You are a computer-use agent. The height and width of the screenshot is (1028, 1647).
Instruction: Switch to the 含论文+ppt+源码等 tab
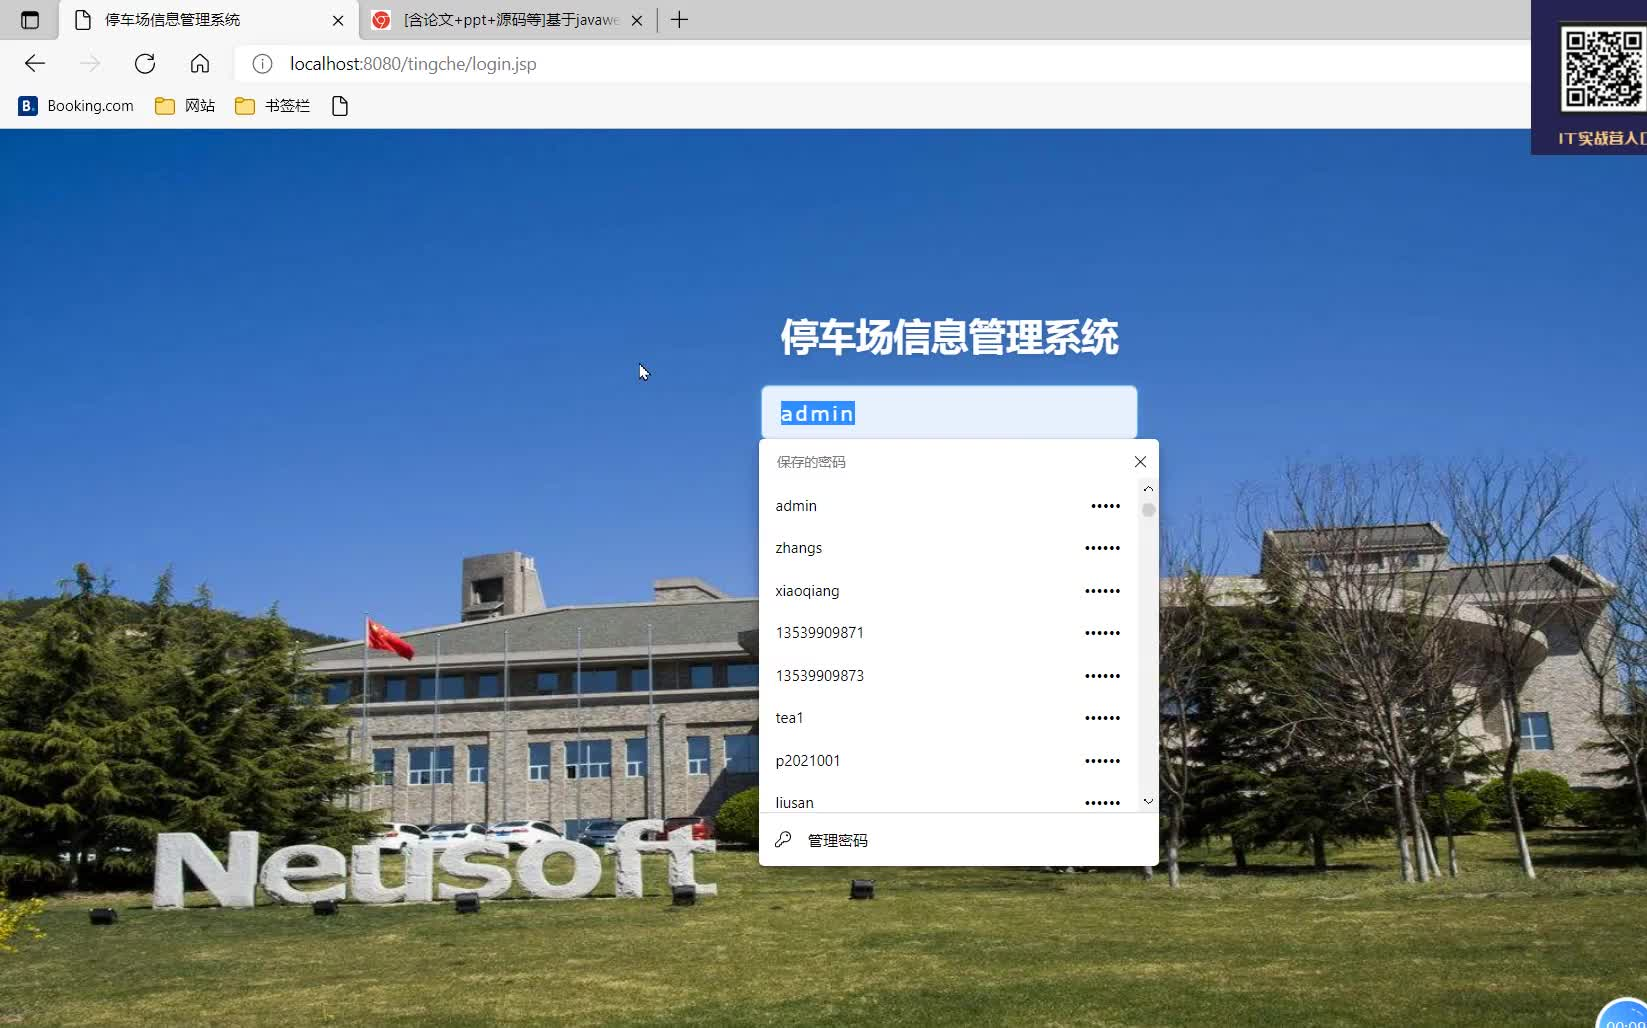pyautogui.click(x=509, y=20)
